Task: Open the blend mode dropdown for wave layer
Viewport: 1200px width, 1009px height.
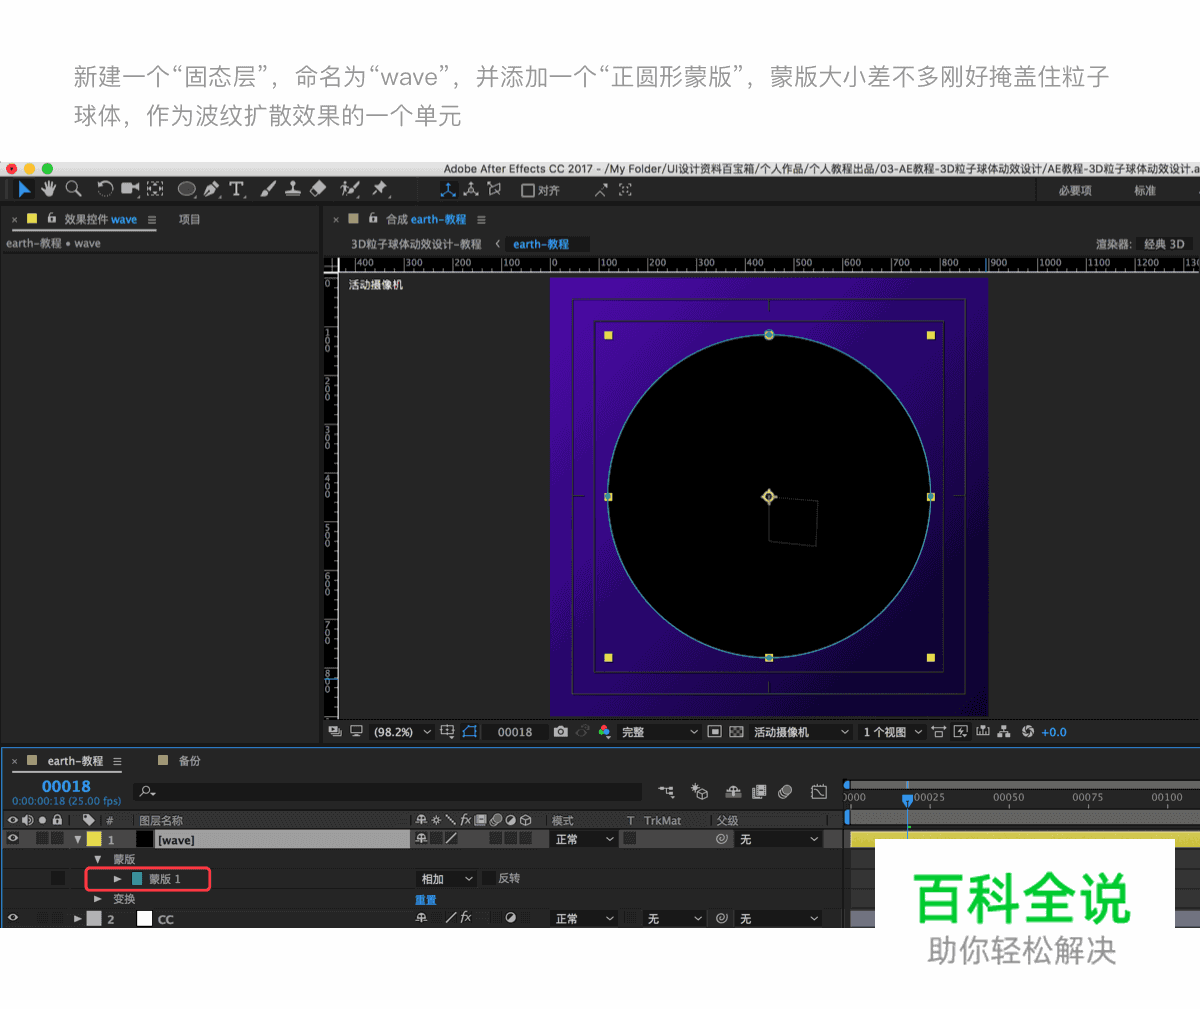Action: click(583, 839)
